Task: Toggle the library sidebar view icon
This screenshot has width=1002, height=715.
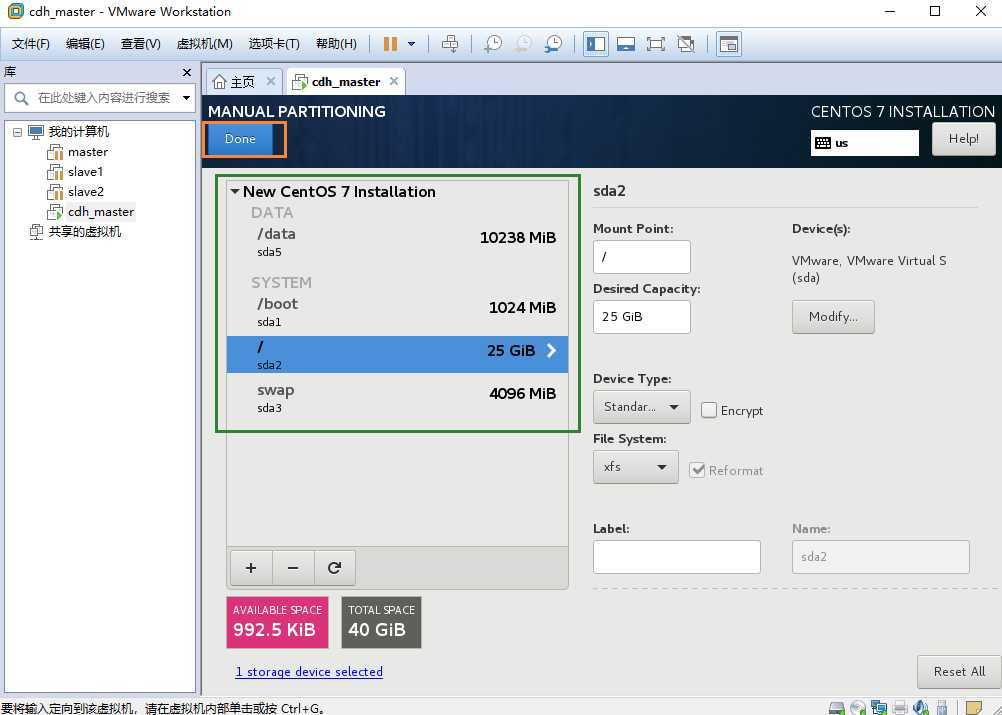Action: pos(596,43)
